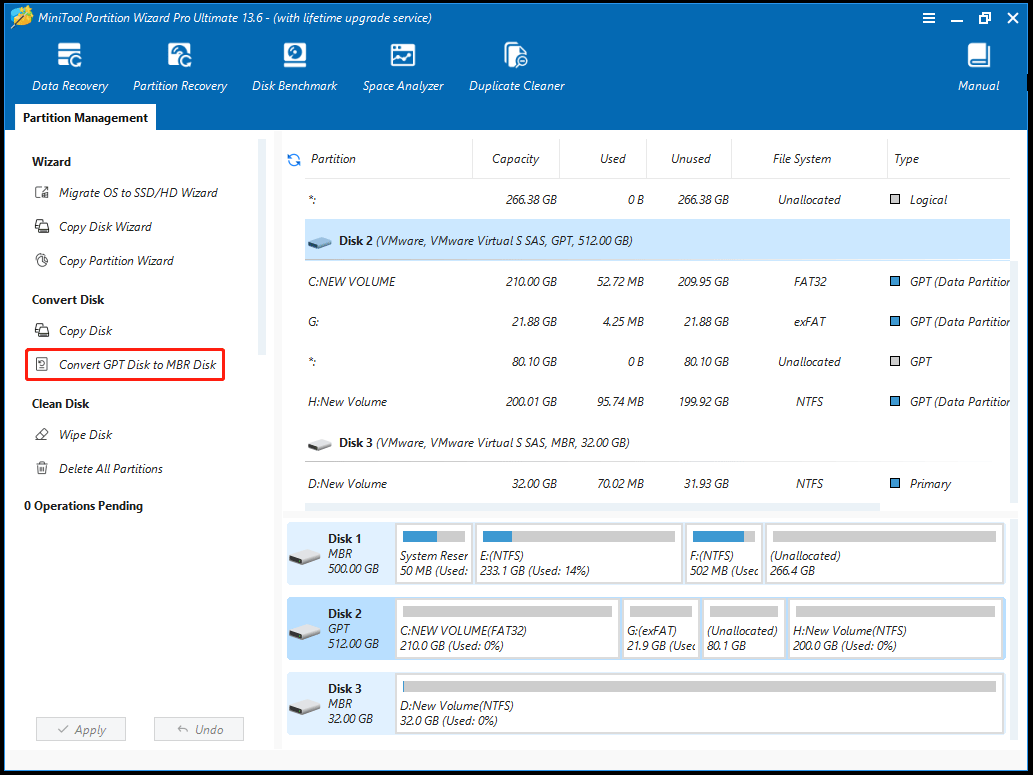Viewport: 1033px width, 775px height.
Task: Click the Undo button
Action: pyautogui.click(x=199, y=729)
